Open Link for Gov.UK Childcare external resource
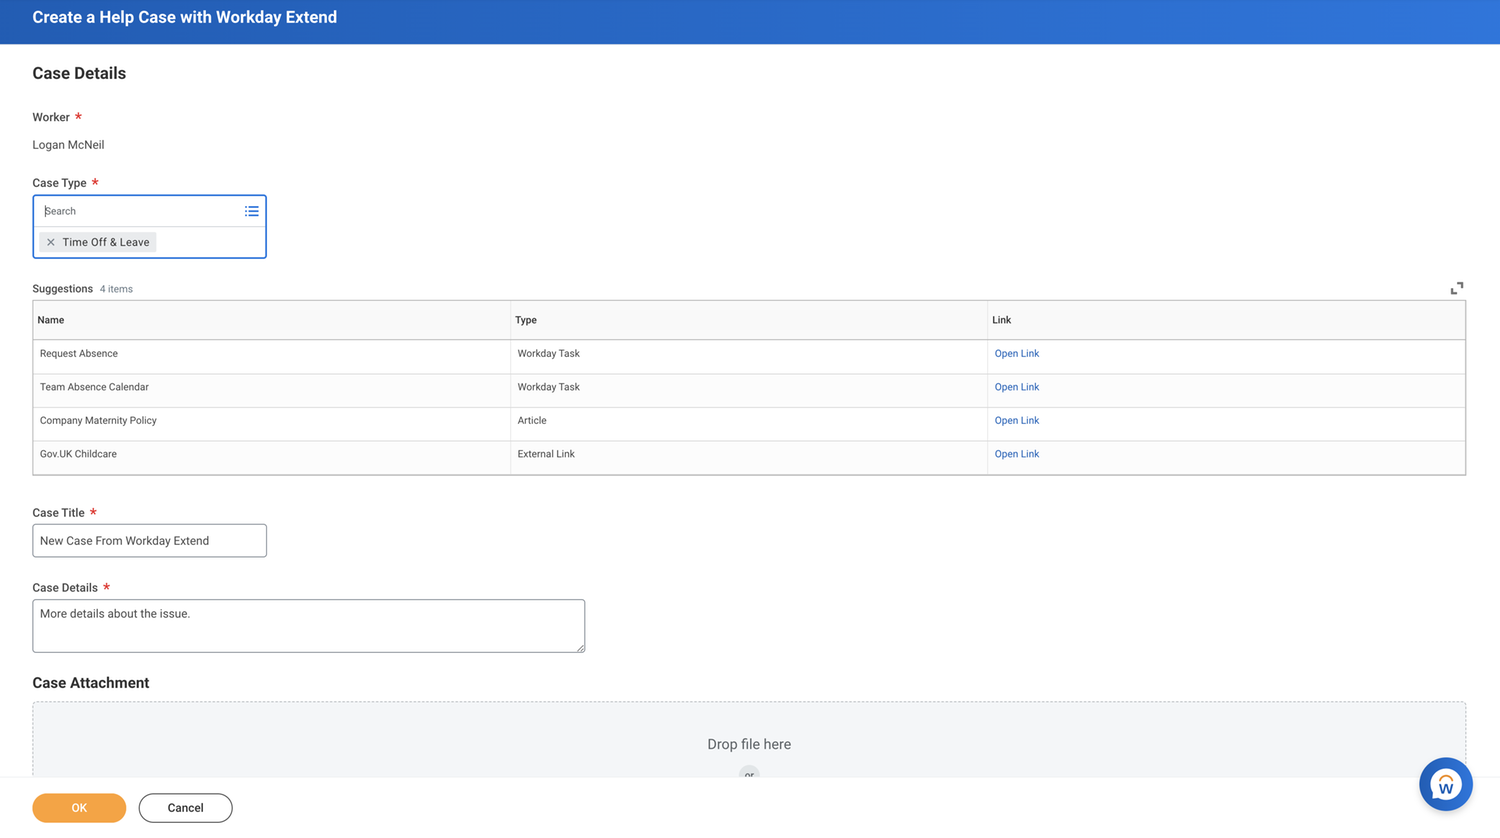 click(1016, 454)
